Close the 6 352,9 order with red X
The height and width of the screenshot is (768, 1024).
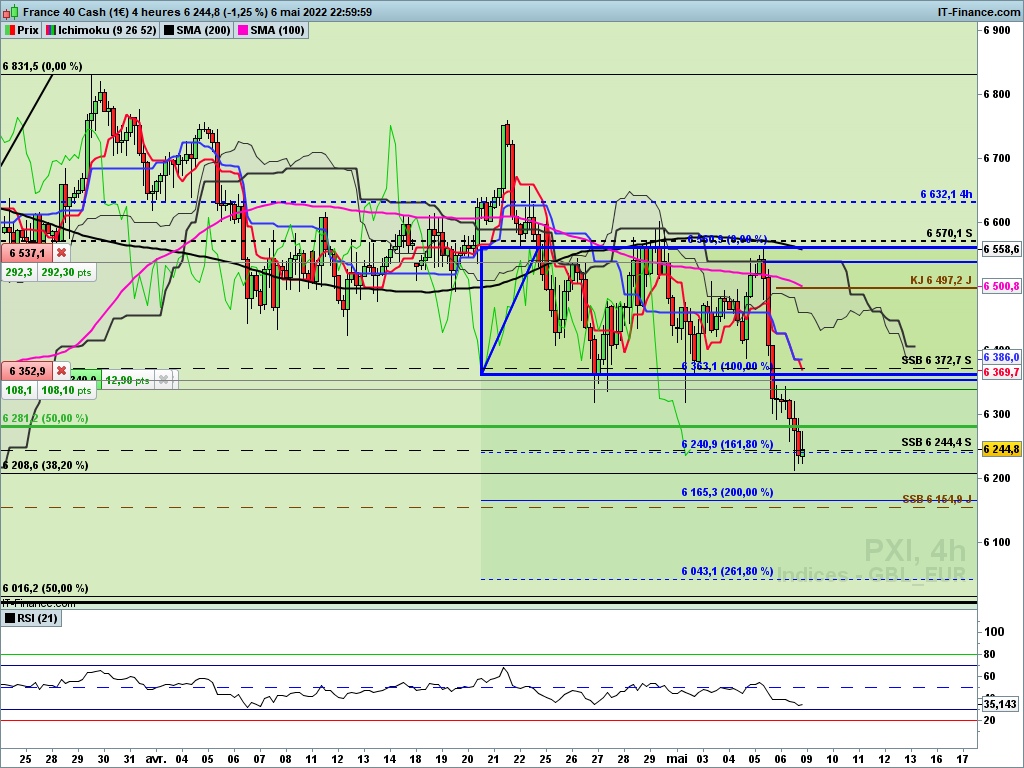click(x=61, y=371)
